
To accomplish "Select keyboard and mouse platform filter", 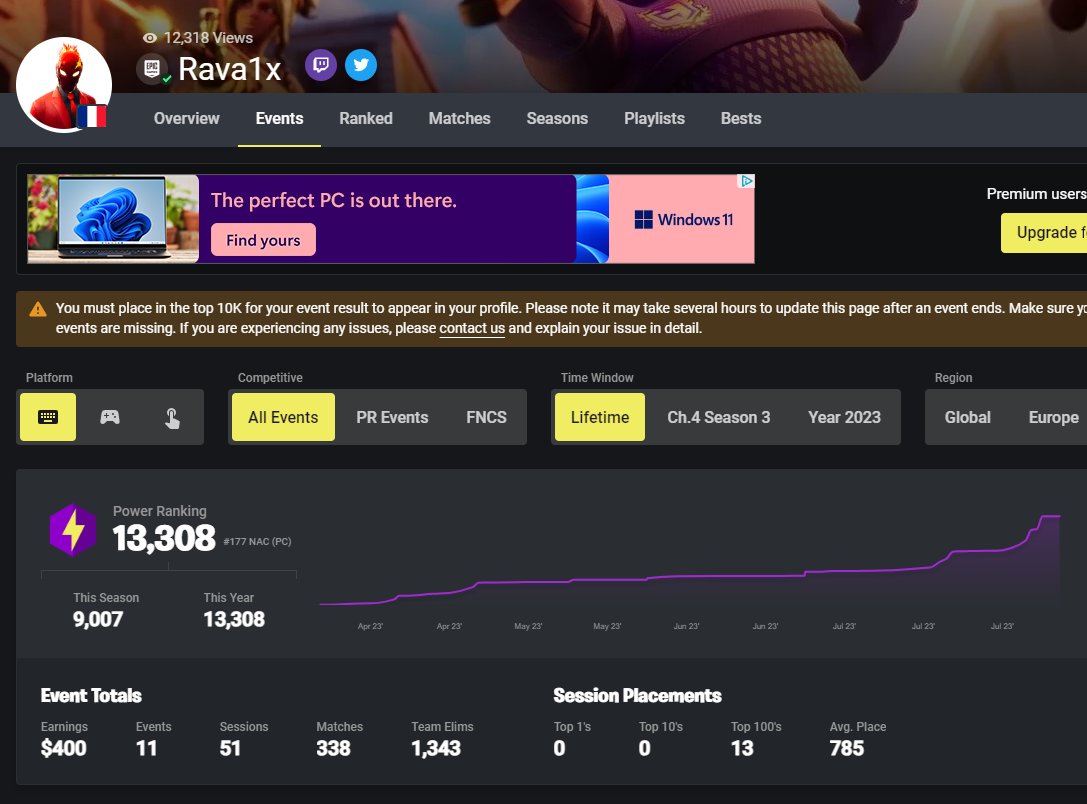I will pyautogui.click(x=48, y=417).
